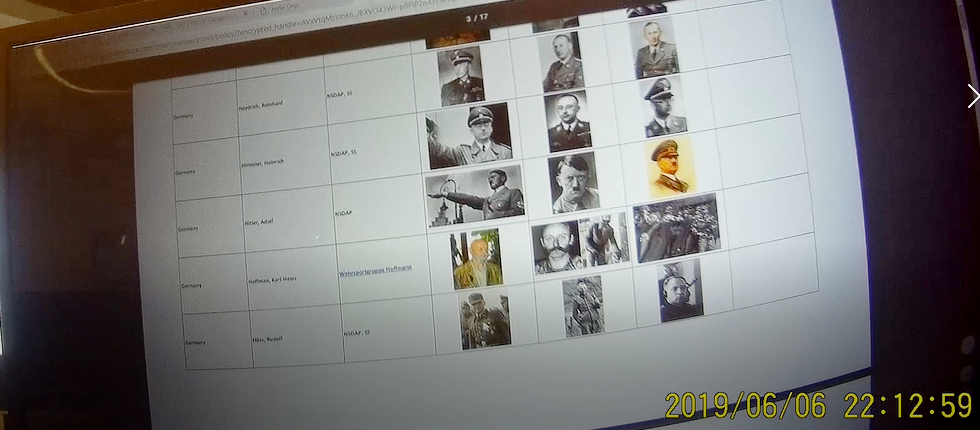980x430 pixels.
Task: Click the page icon on Hate Orgs tab
Action: click(263, 11)
